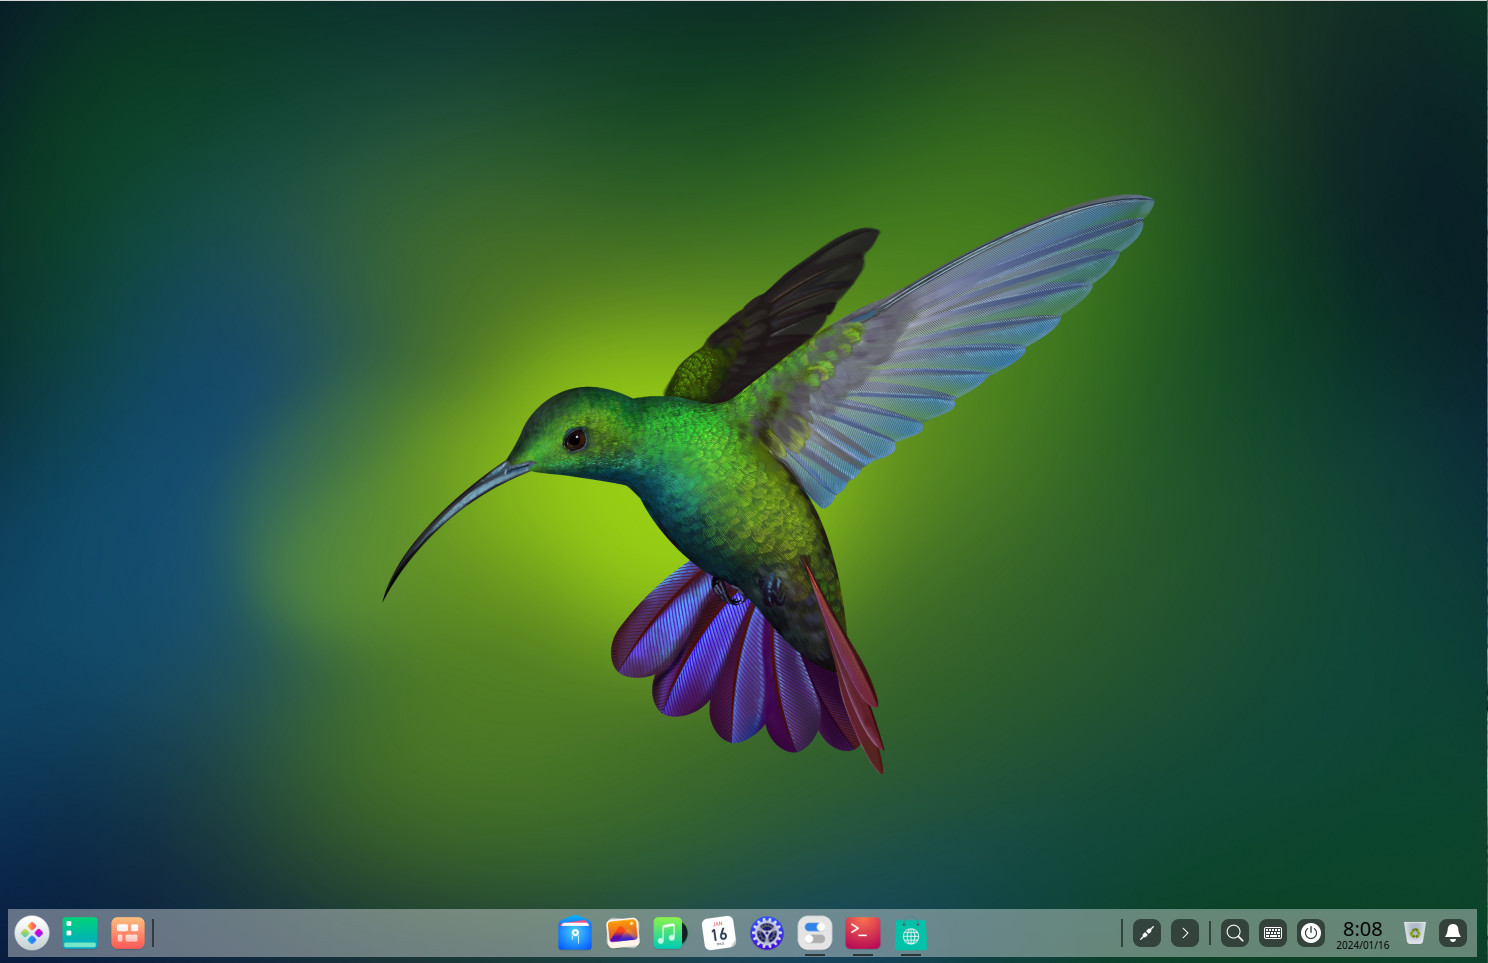Open Grand Search from the system tray
Viewport: 1488px width, 963px height.
tap(1235, 932)
